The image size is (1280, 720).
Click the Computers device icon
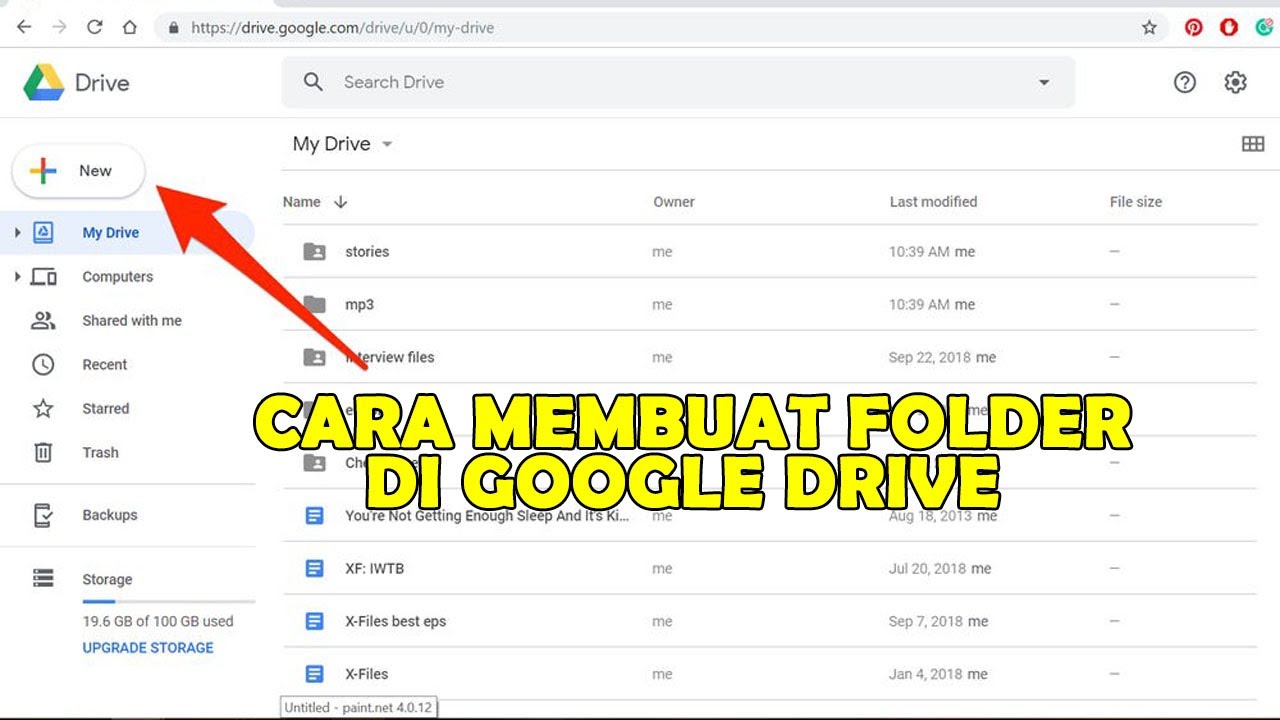(43, 277)
